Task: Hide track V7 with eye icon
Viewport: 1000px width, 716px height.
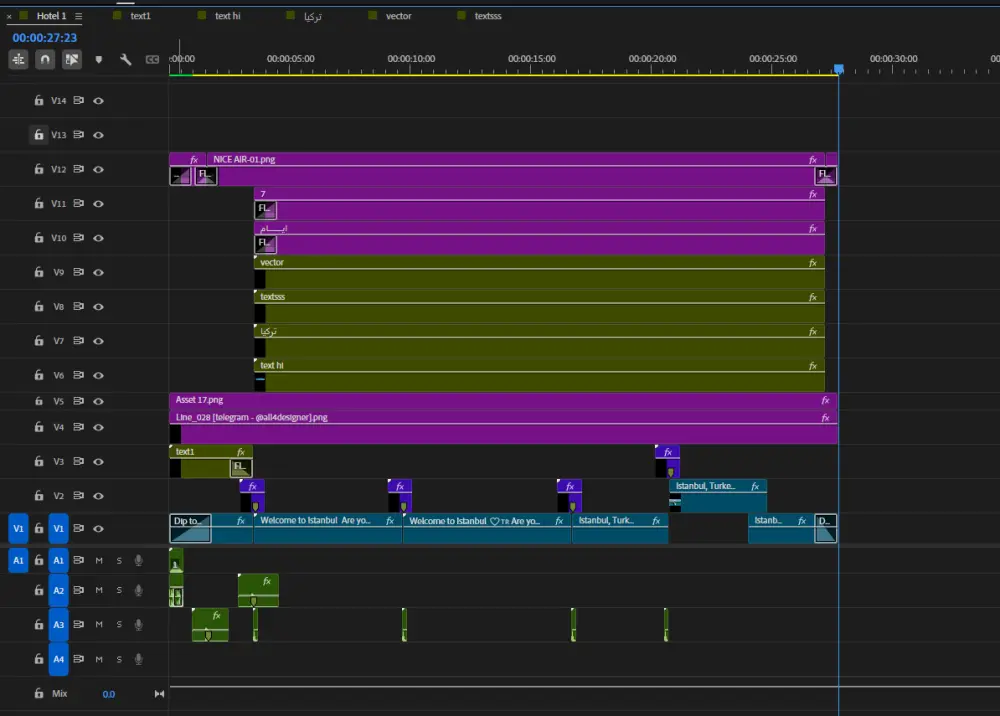Action: pyautogui.click(x=98, y=341)
